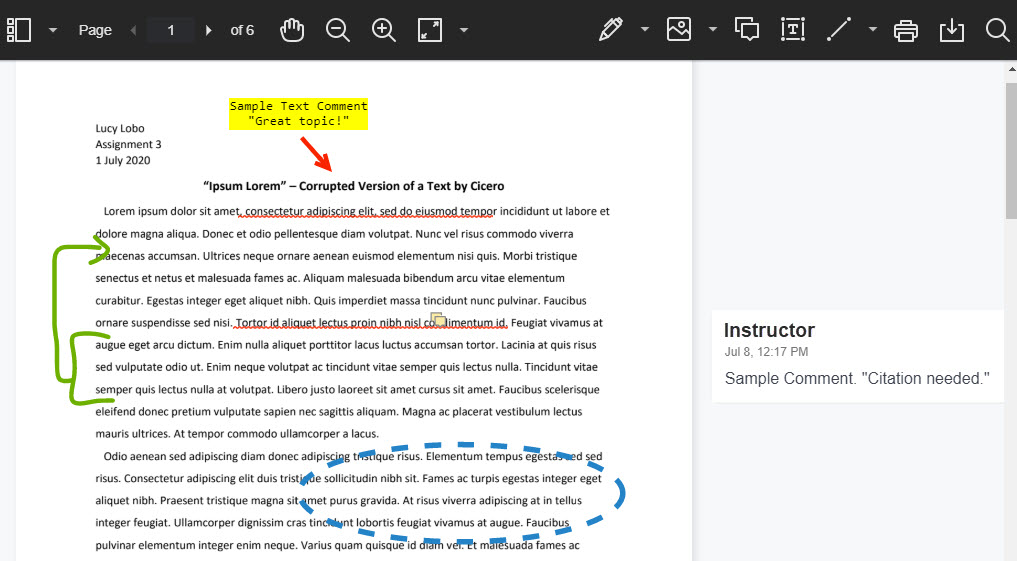Select the image stamp tool
Screen dimensions: 1017x561
coord(679,30)
